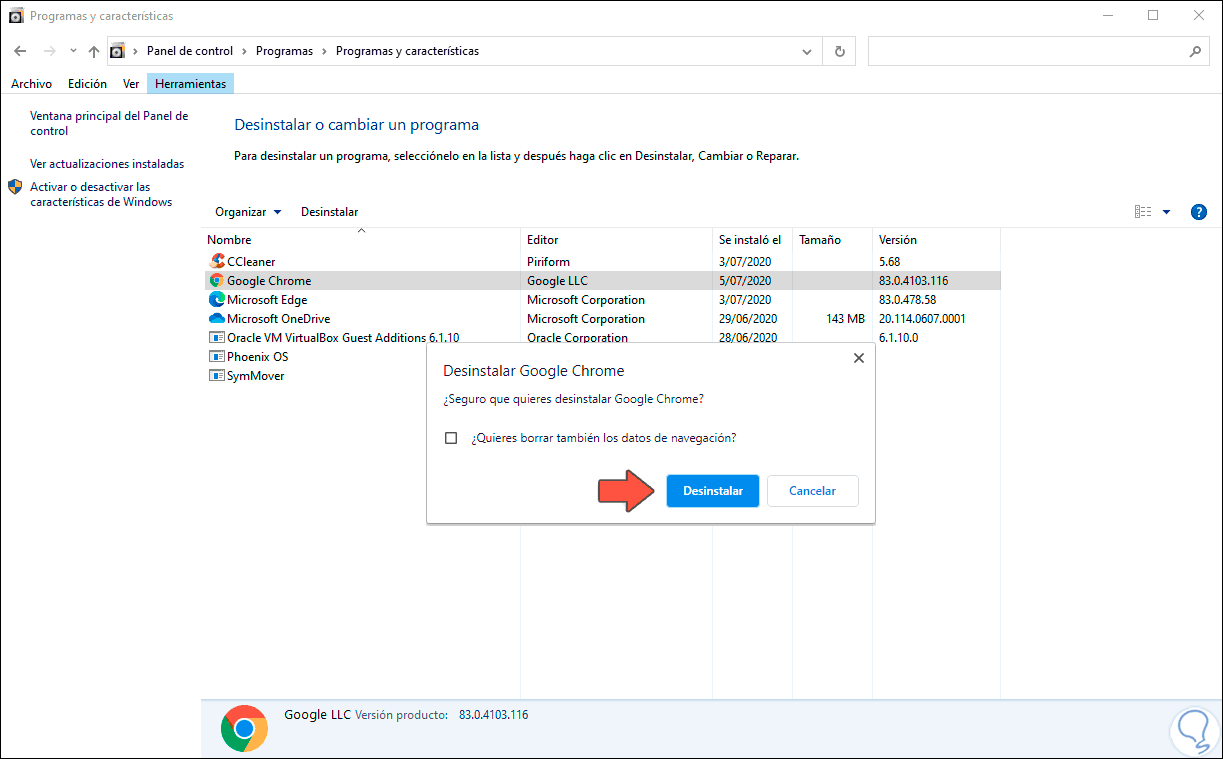Select the Microsoft Edge icon

point(216,300)
